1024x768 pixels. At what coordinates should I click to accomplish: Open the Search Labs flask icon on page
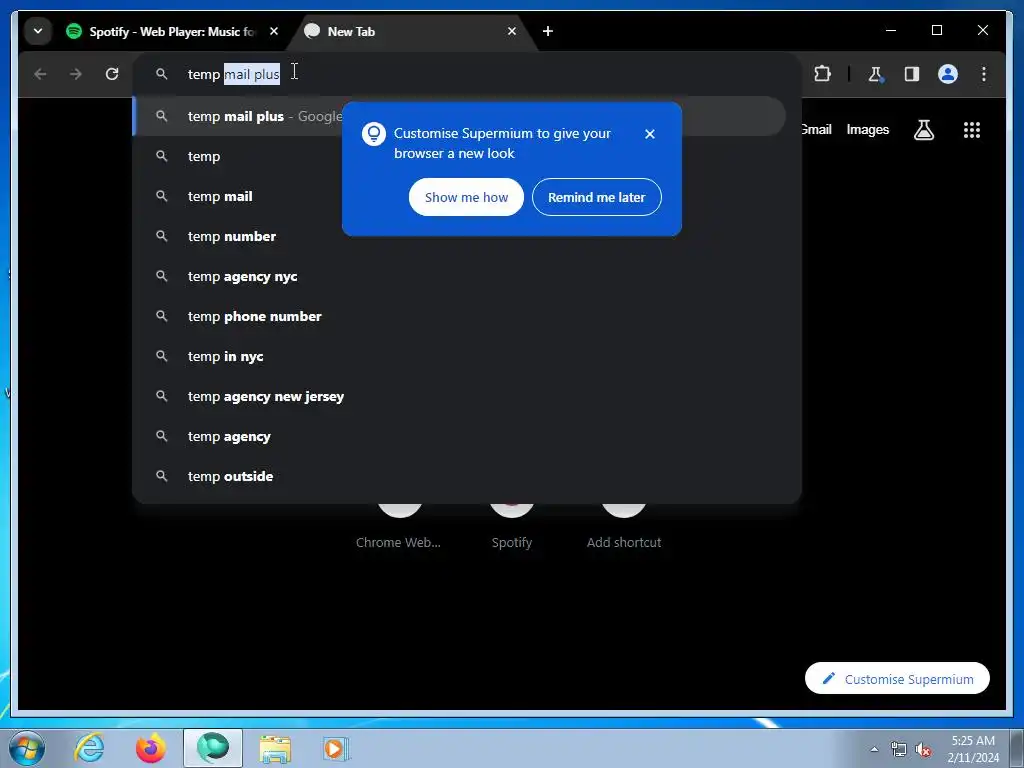pyautogui.click(x=923, y=130)
